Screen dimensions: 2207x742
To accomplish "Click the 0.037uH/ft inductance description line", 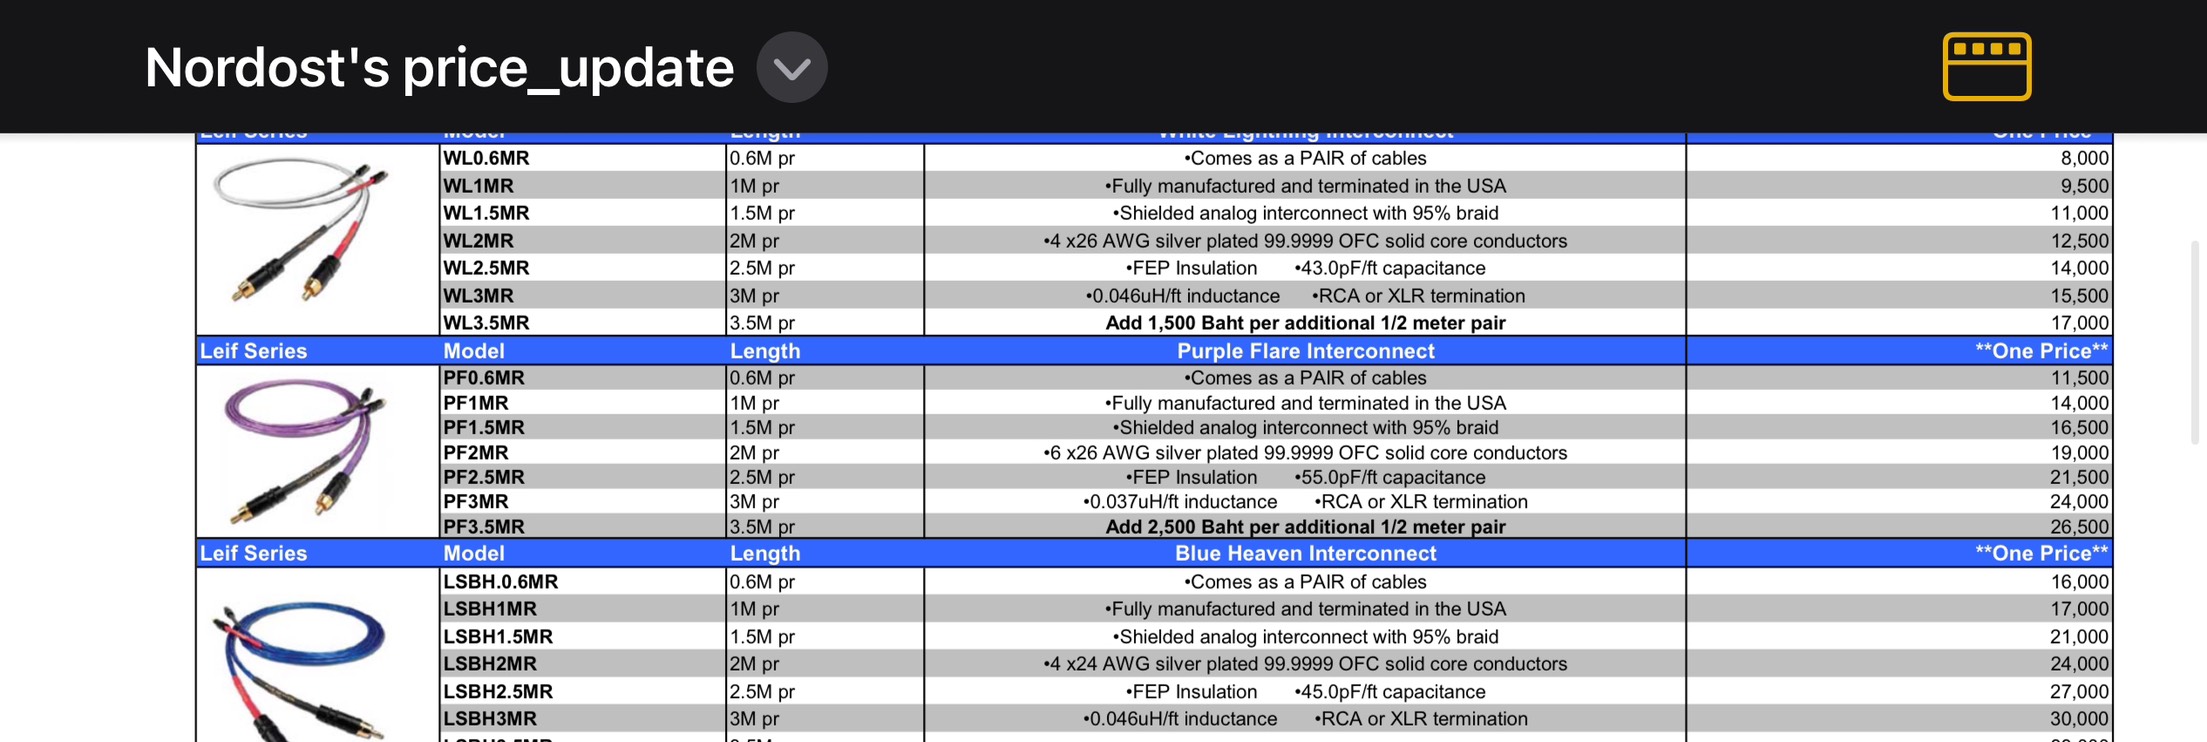I will pyautogui.click(x=1305, y=501).
